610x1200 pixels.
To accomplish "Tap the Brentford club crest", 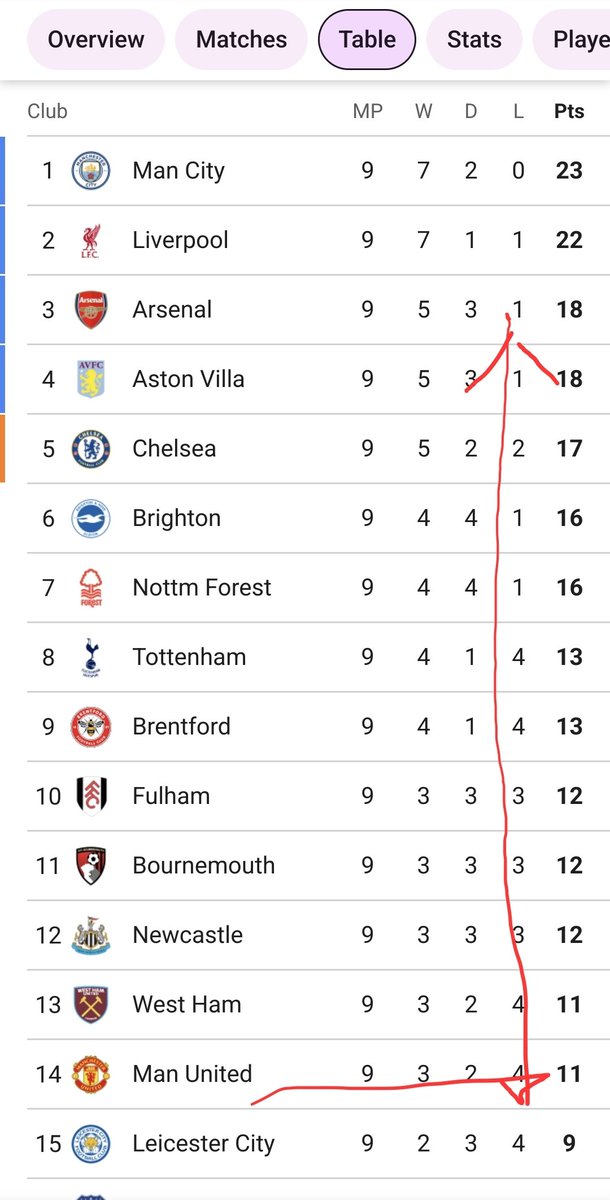I will pos(91,727).
